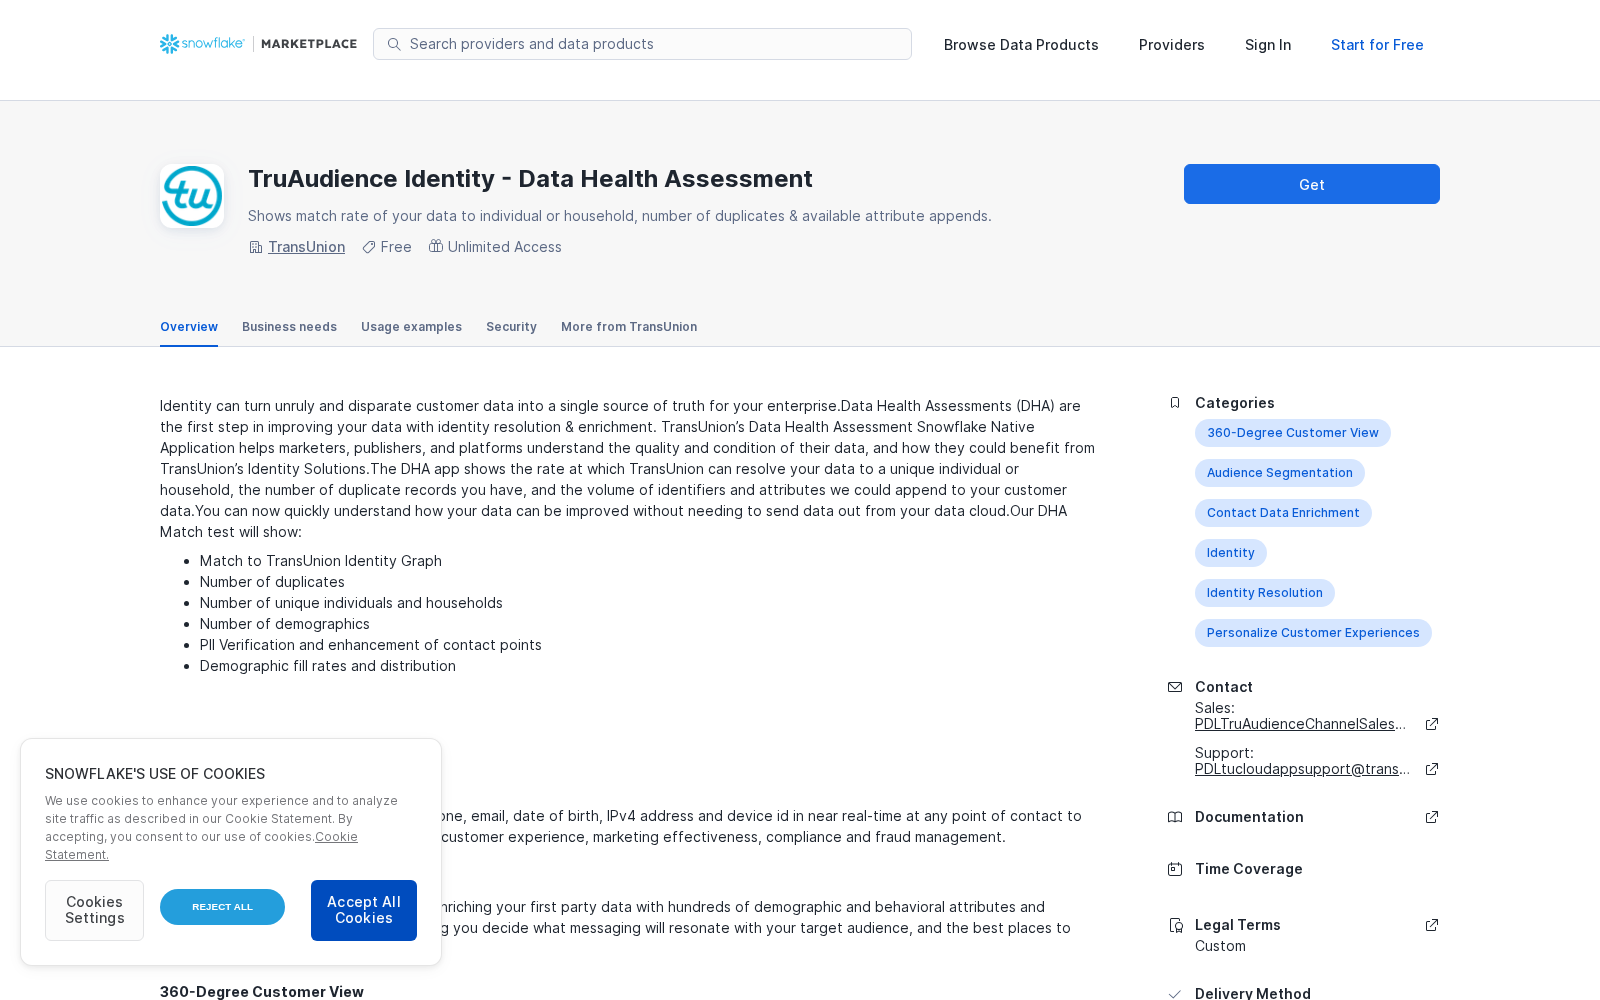This screenshot has width=1600, height=1000.
Task: Open Browse Data Products menu
Action: pyautogui.click(x=1021, y=45)
